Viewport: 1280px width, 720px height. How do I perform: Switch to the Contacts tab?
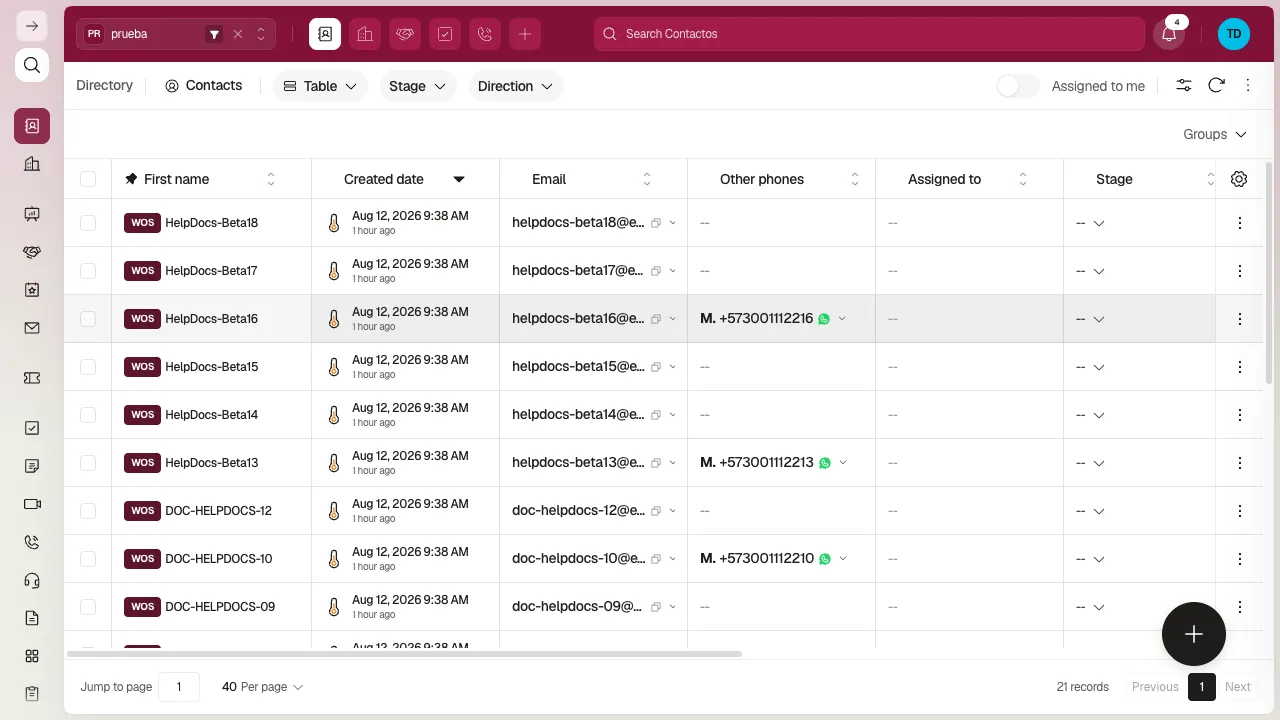pyautogui.click(x=204, y=86)
